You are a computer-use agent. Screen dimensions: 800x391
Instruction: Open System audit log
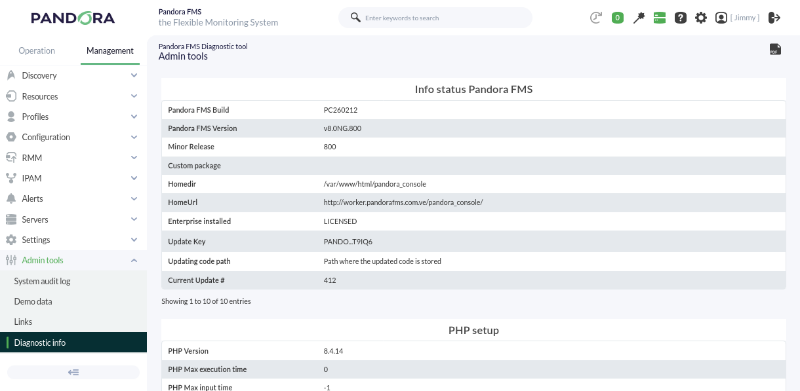pyautogui.click(x=42, y=281)
